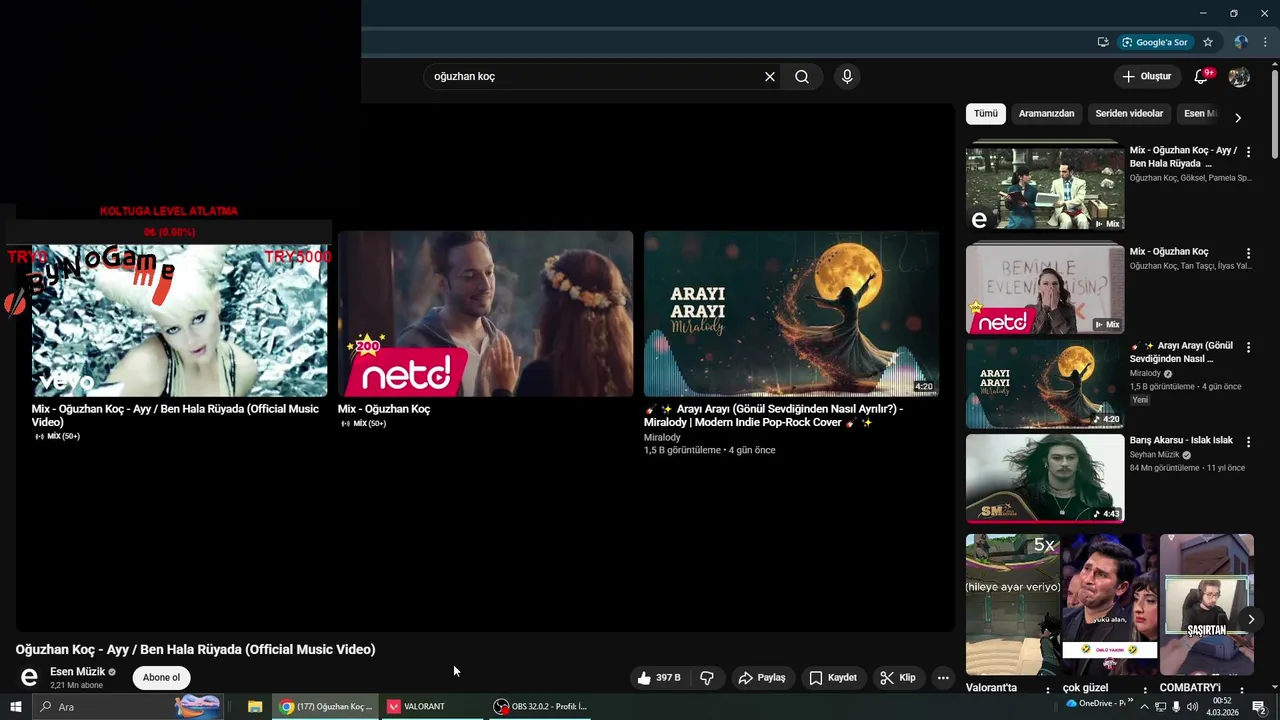
Task: Select the Aramanızdan filter chip
Action: (x=1046, y=114)
